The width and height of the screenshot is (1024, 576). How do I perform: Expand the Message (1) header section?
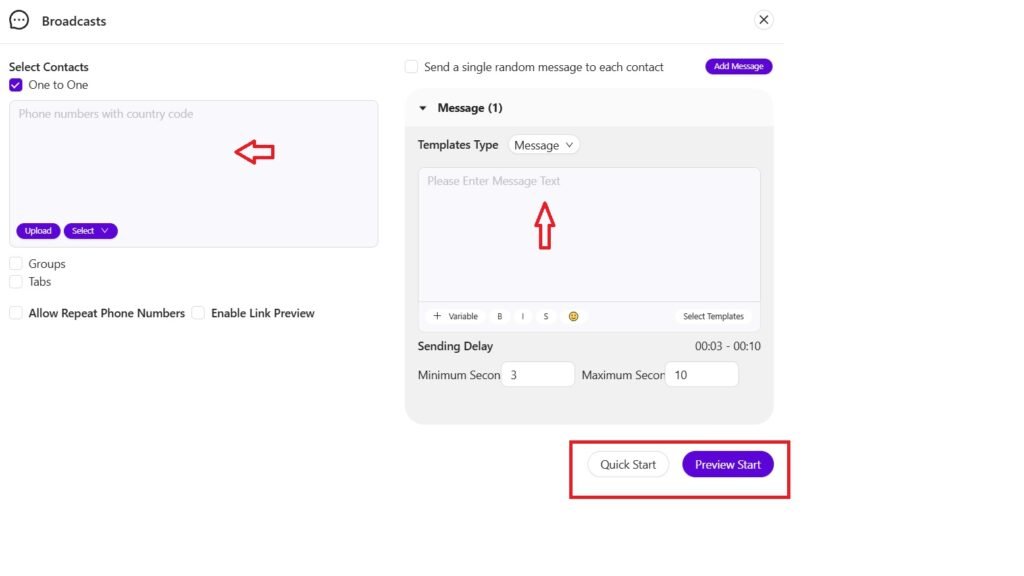pos(470,107)
